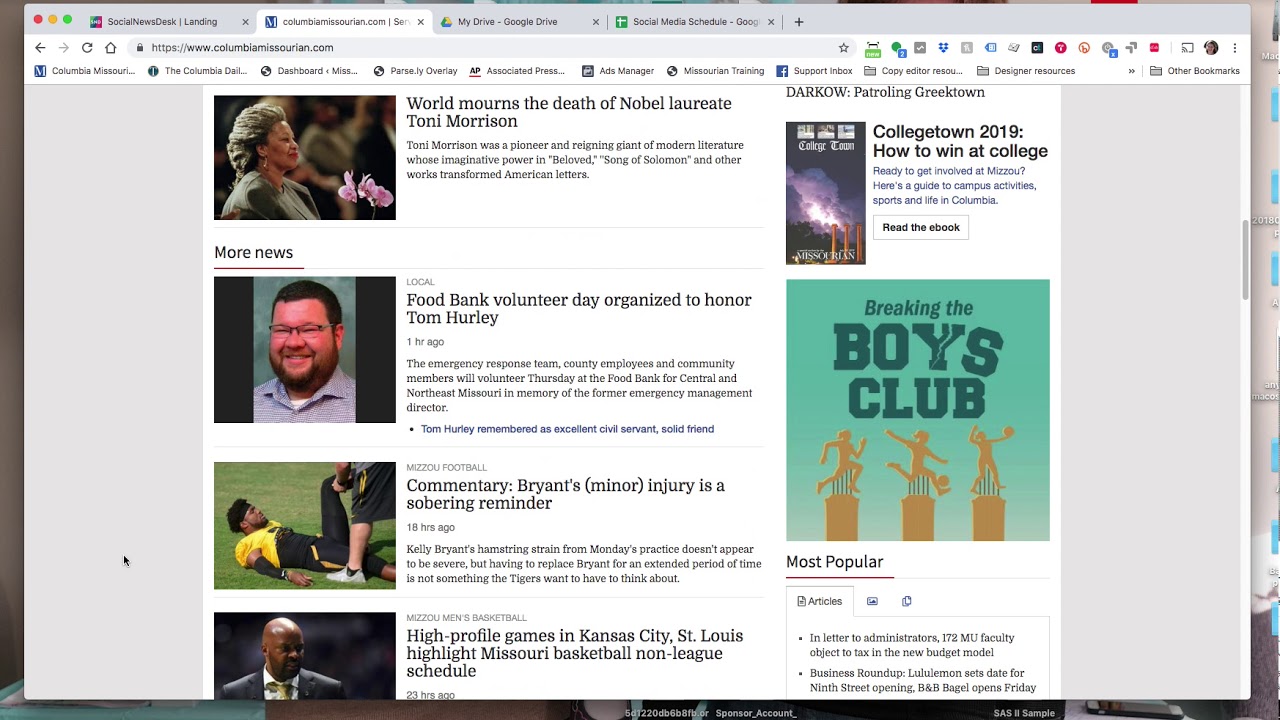This screenshot has width=1280, height=720.
Task: Click the Collegetown ebook cover image
Action: pyautogui.click(x=826, y=193)
